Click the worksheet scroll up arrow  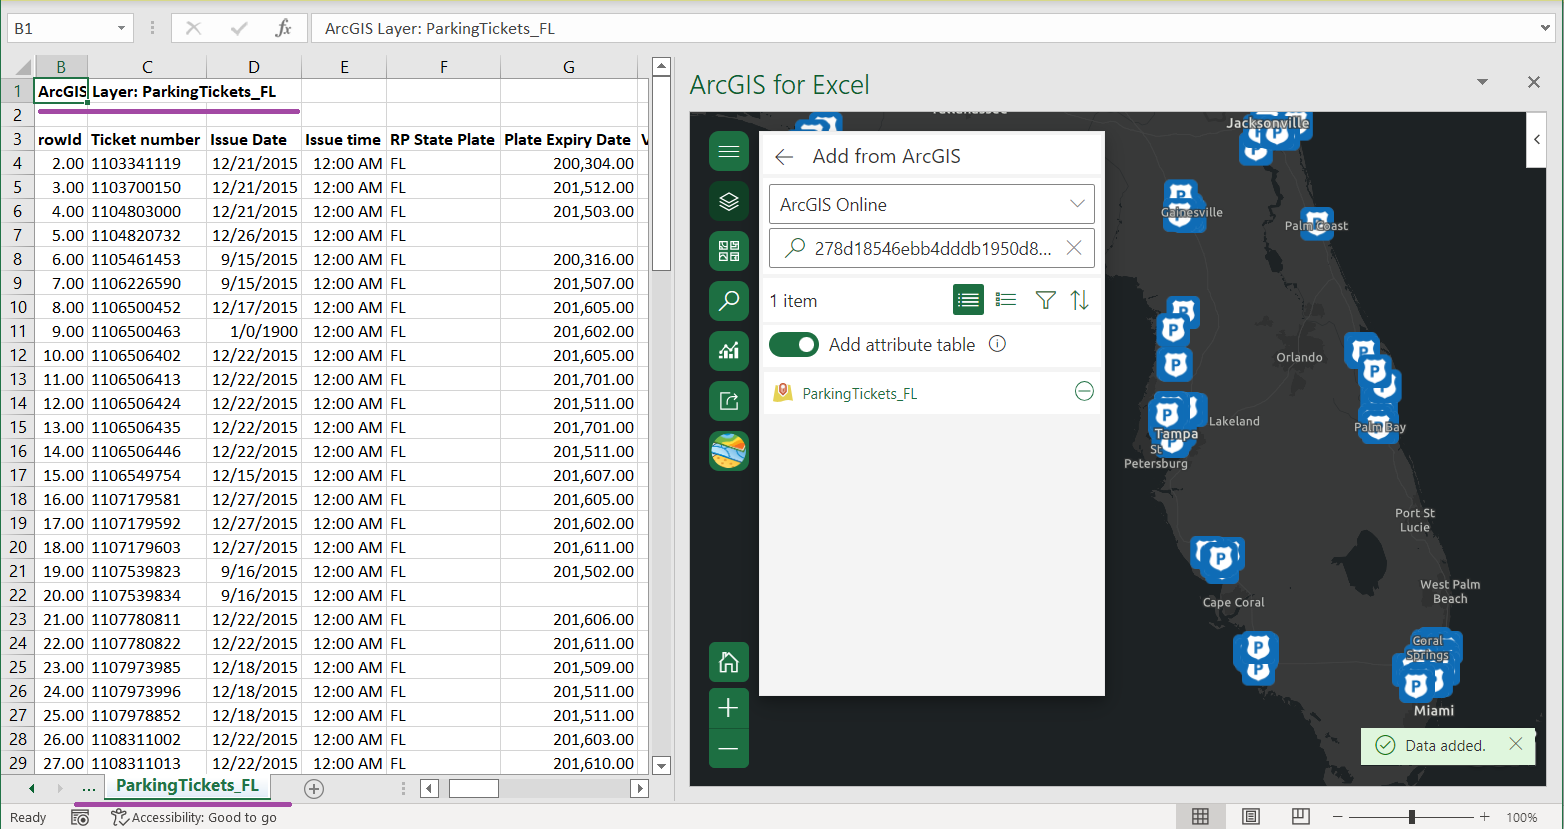point(661,67)
